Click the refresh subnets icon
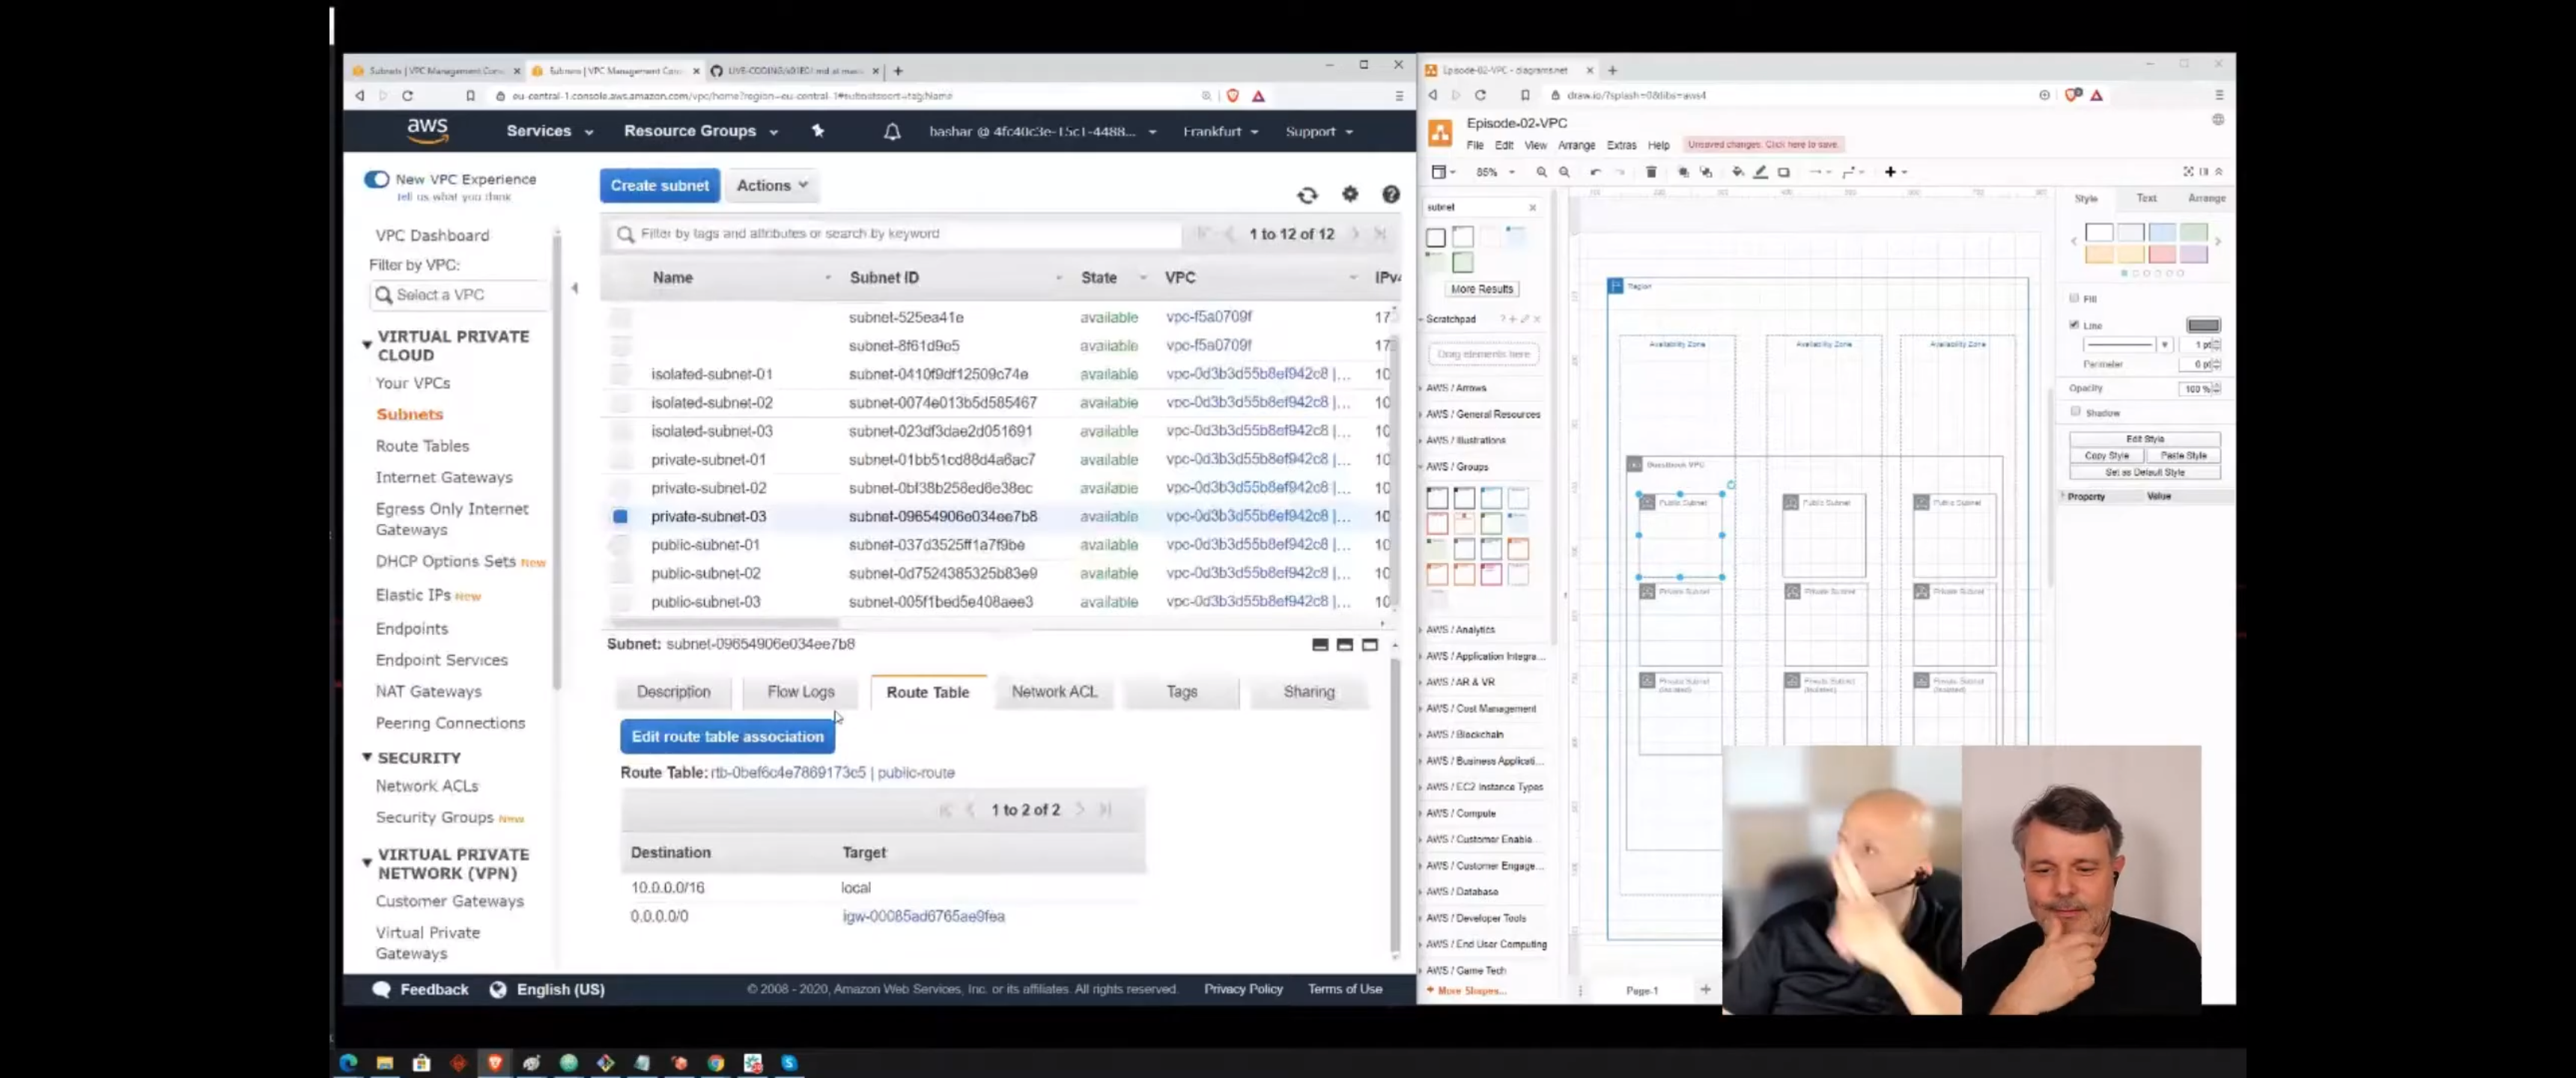The height and width of the screenshot is (1078, 2576). [x=1307, y=195]
